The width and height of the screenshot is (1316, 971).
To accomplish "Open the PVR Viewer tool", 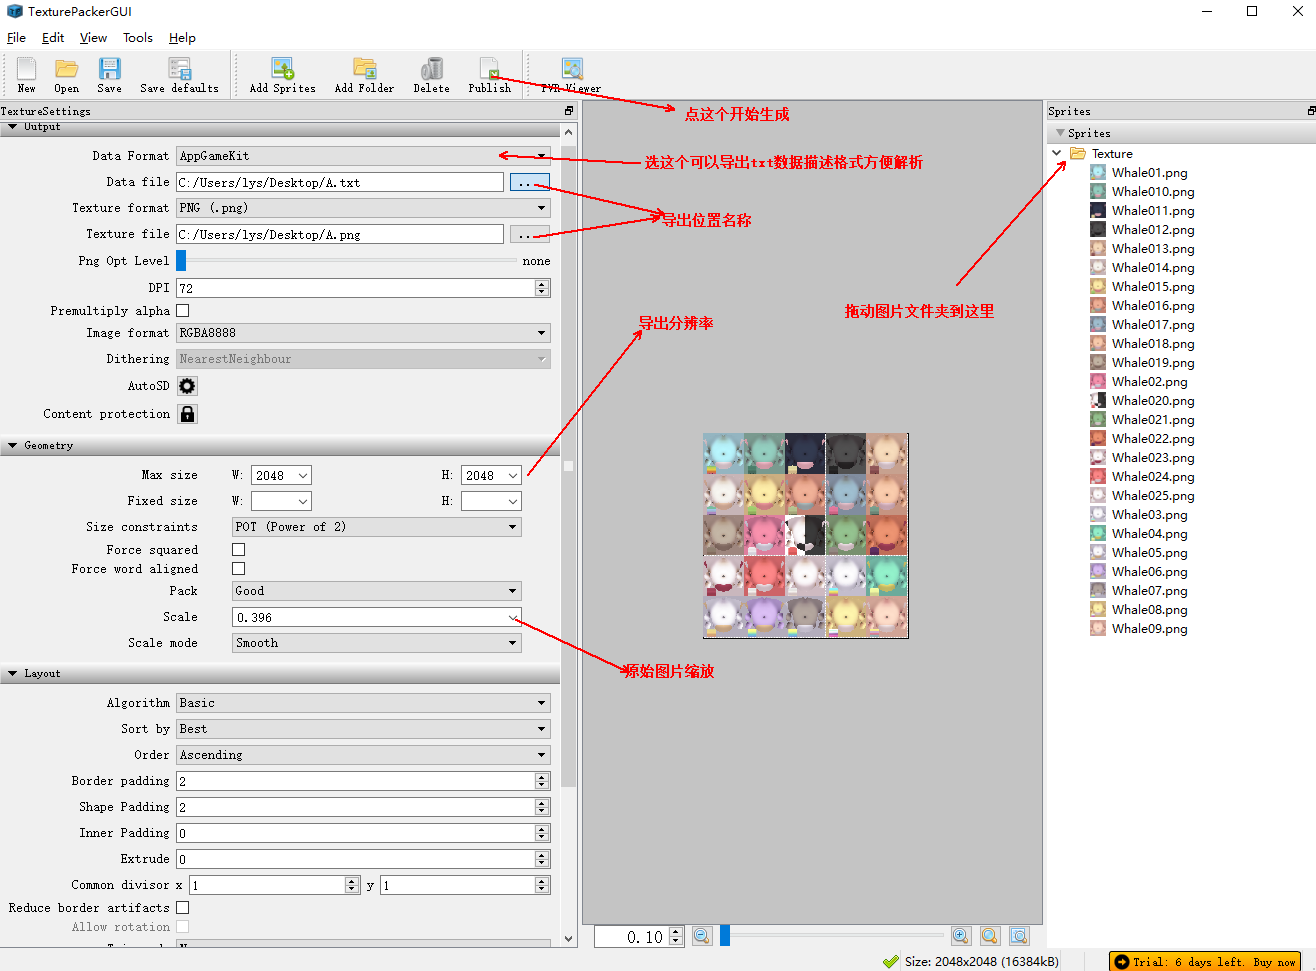I will tap(571, 74).
